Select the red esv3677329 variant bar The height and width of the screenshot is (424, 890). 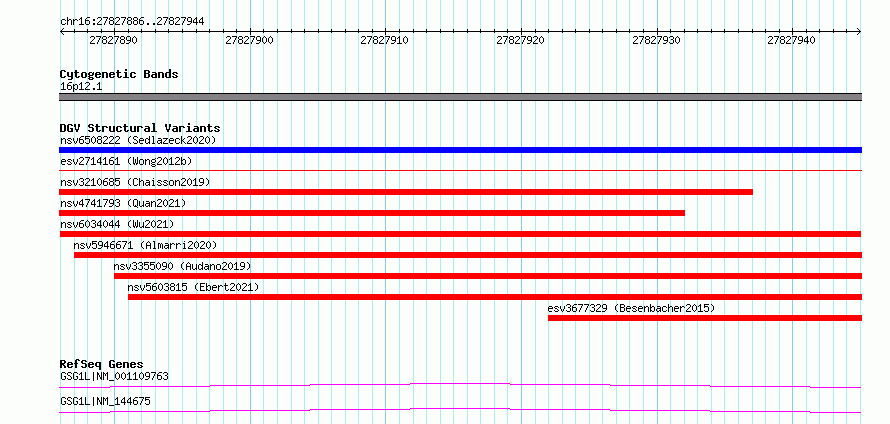(x=705, y=318)
